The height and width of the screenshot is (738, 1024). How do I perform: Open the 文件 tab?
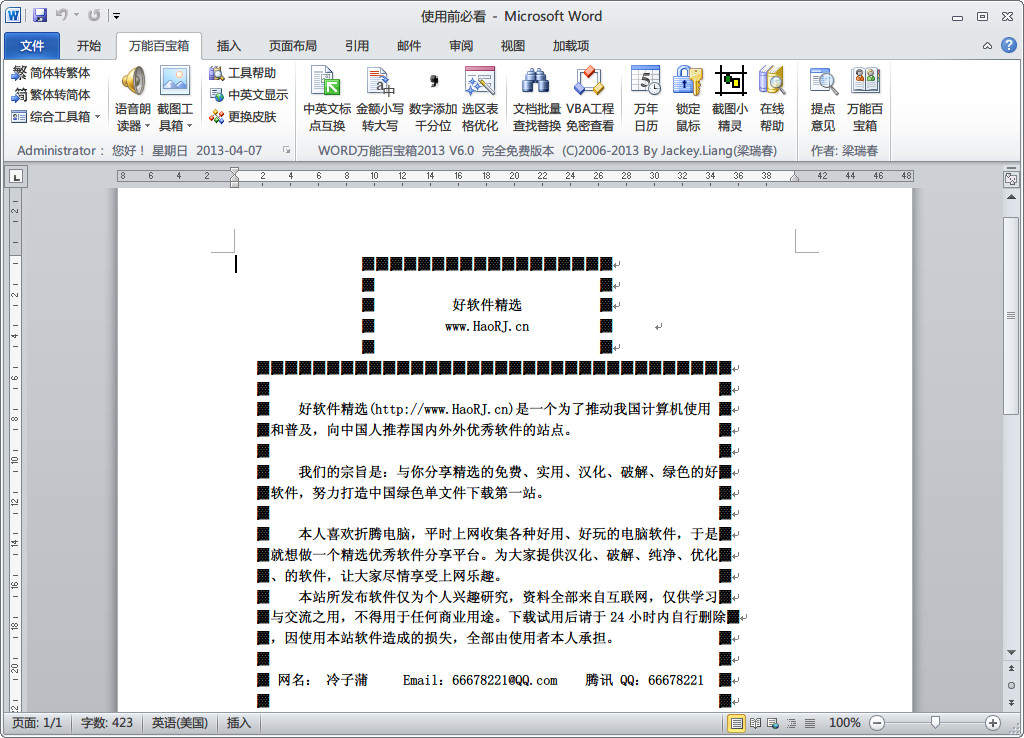click(x=32, y=46)
